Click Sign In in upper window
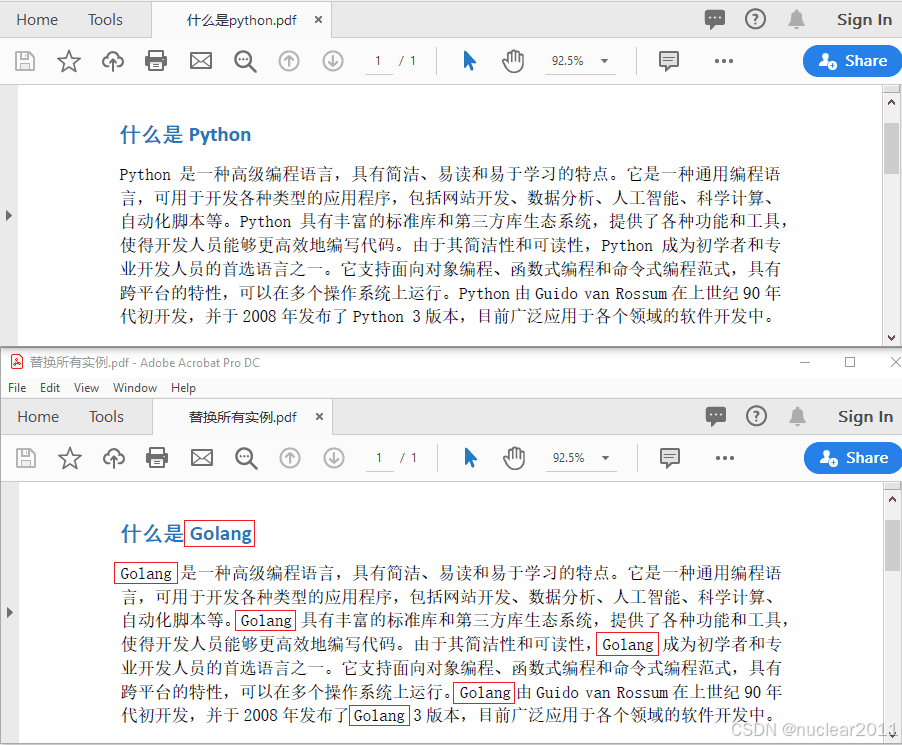Image resolution: width=902 pixels, height=745 pixels. 864,20
